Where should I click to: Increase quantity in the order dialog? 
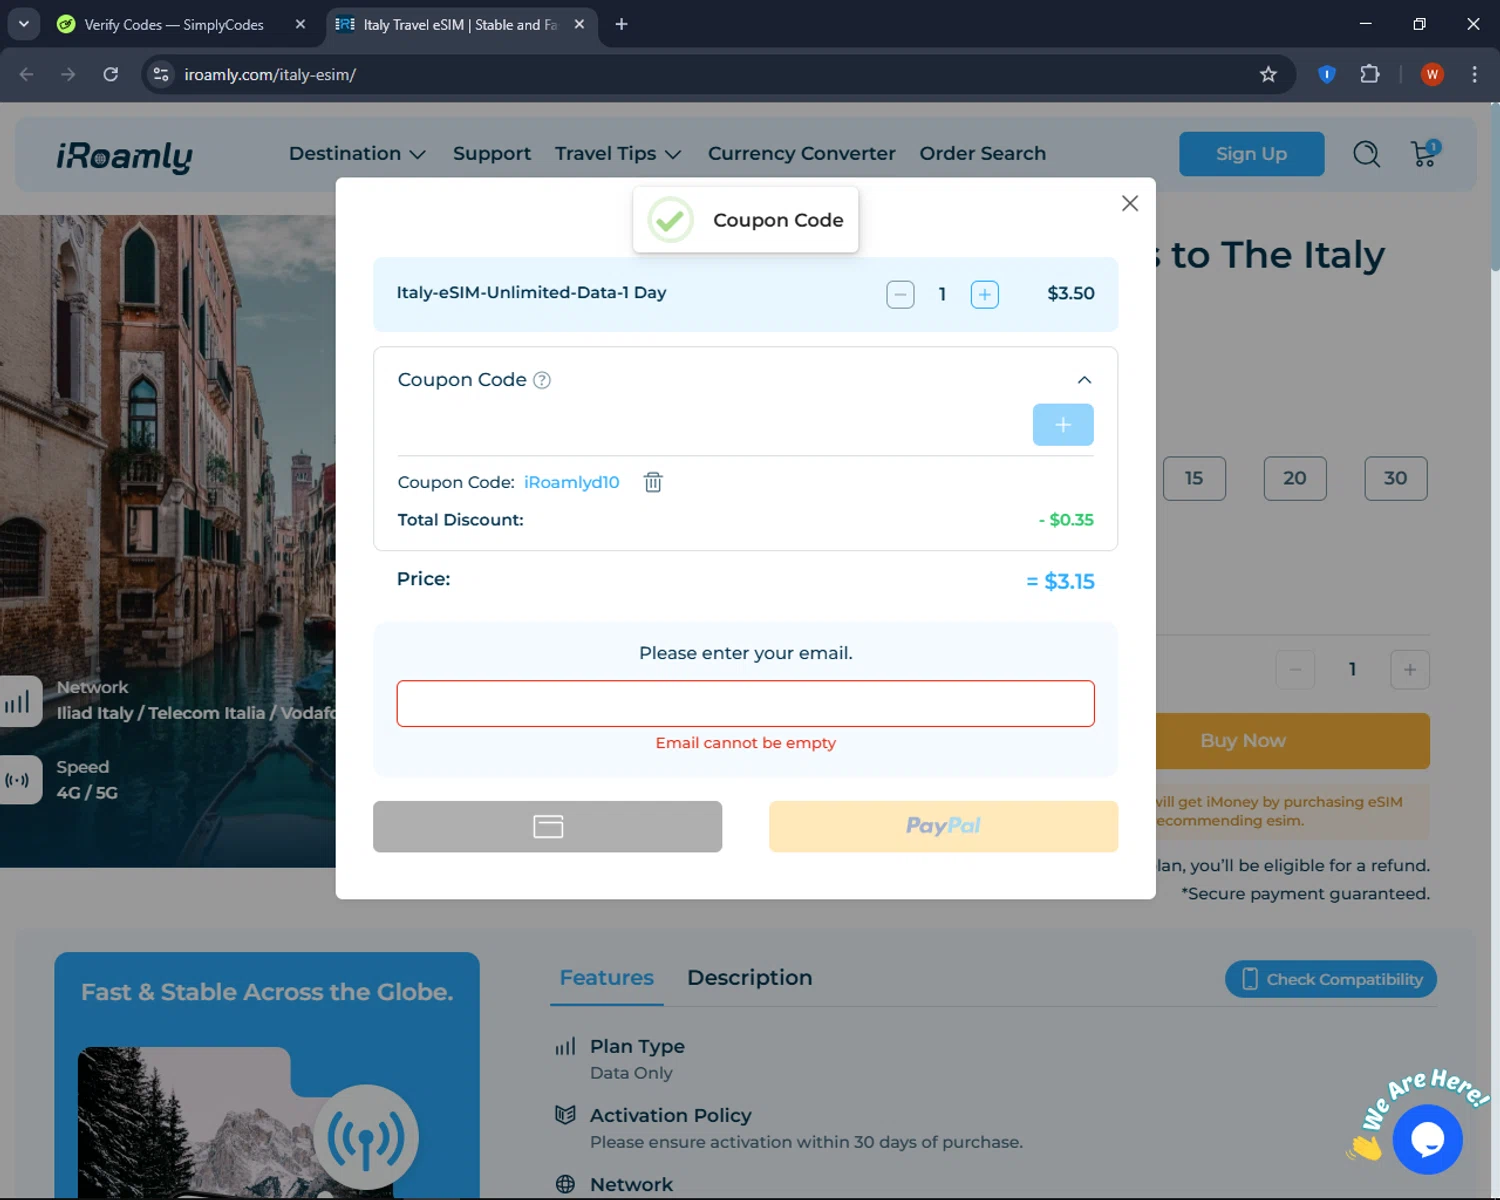click(x=984, y=294)
